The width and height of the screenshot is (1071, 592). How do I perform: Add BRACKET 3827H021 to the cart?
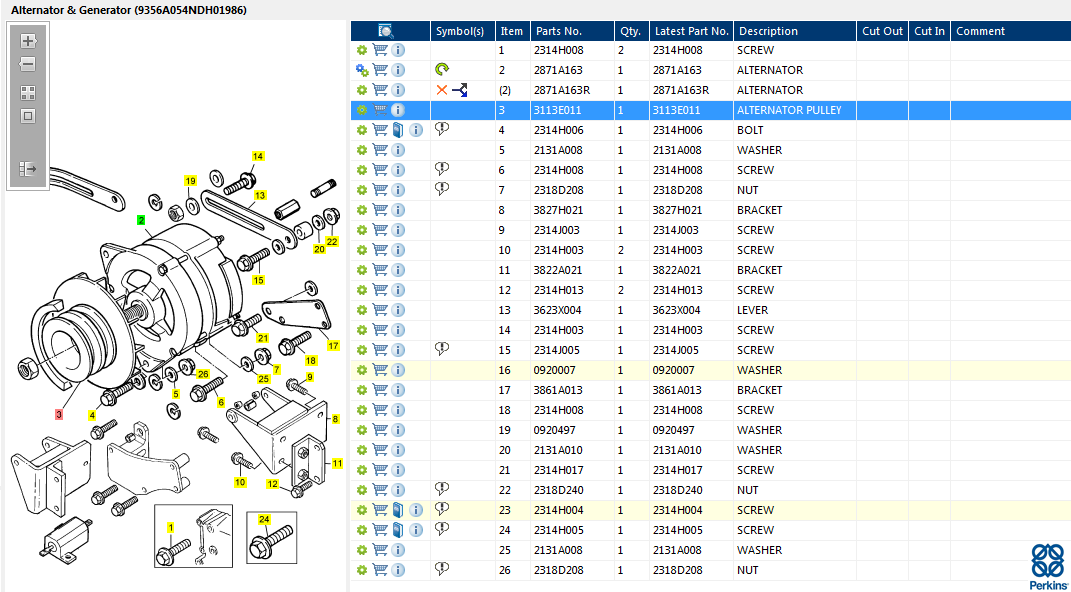click(380, 210)
